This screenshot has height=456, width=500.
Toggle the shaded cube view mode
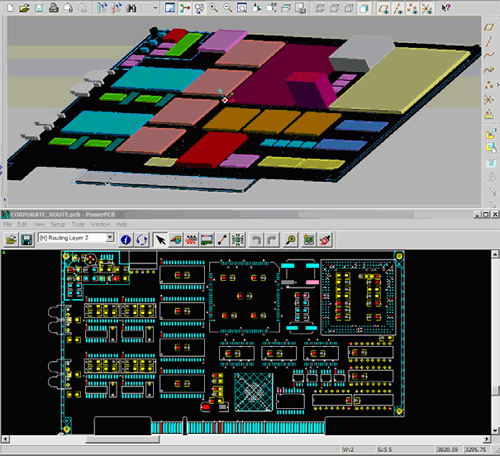[x=364, y=8]
